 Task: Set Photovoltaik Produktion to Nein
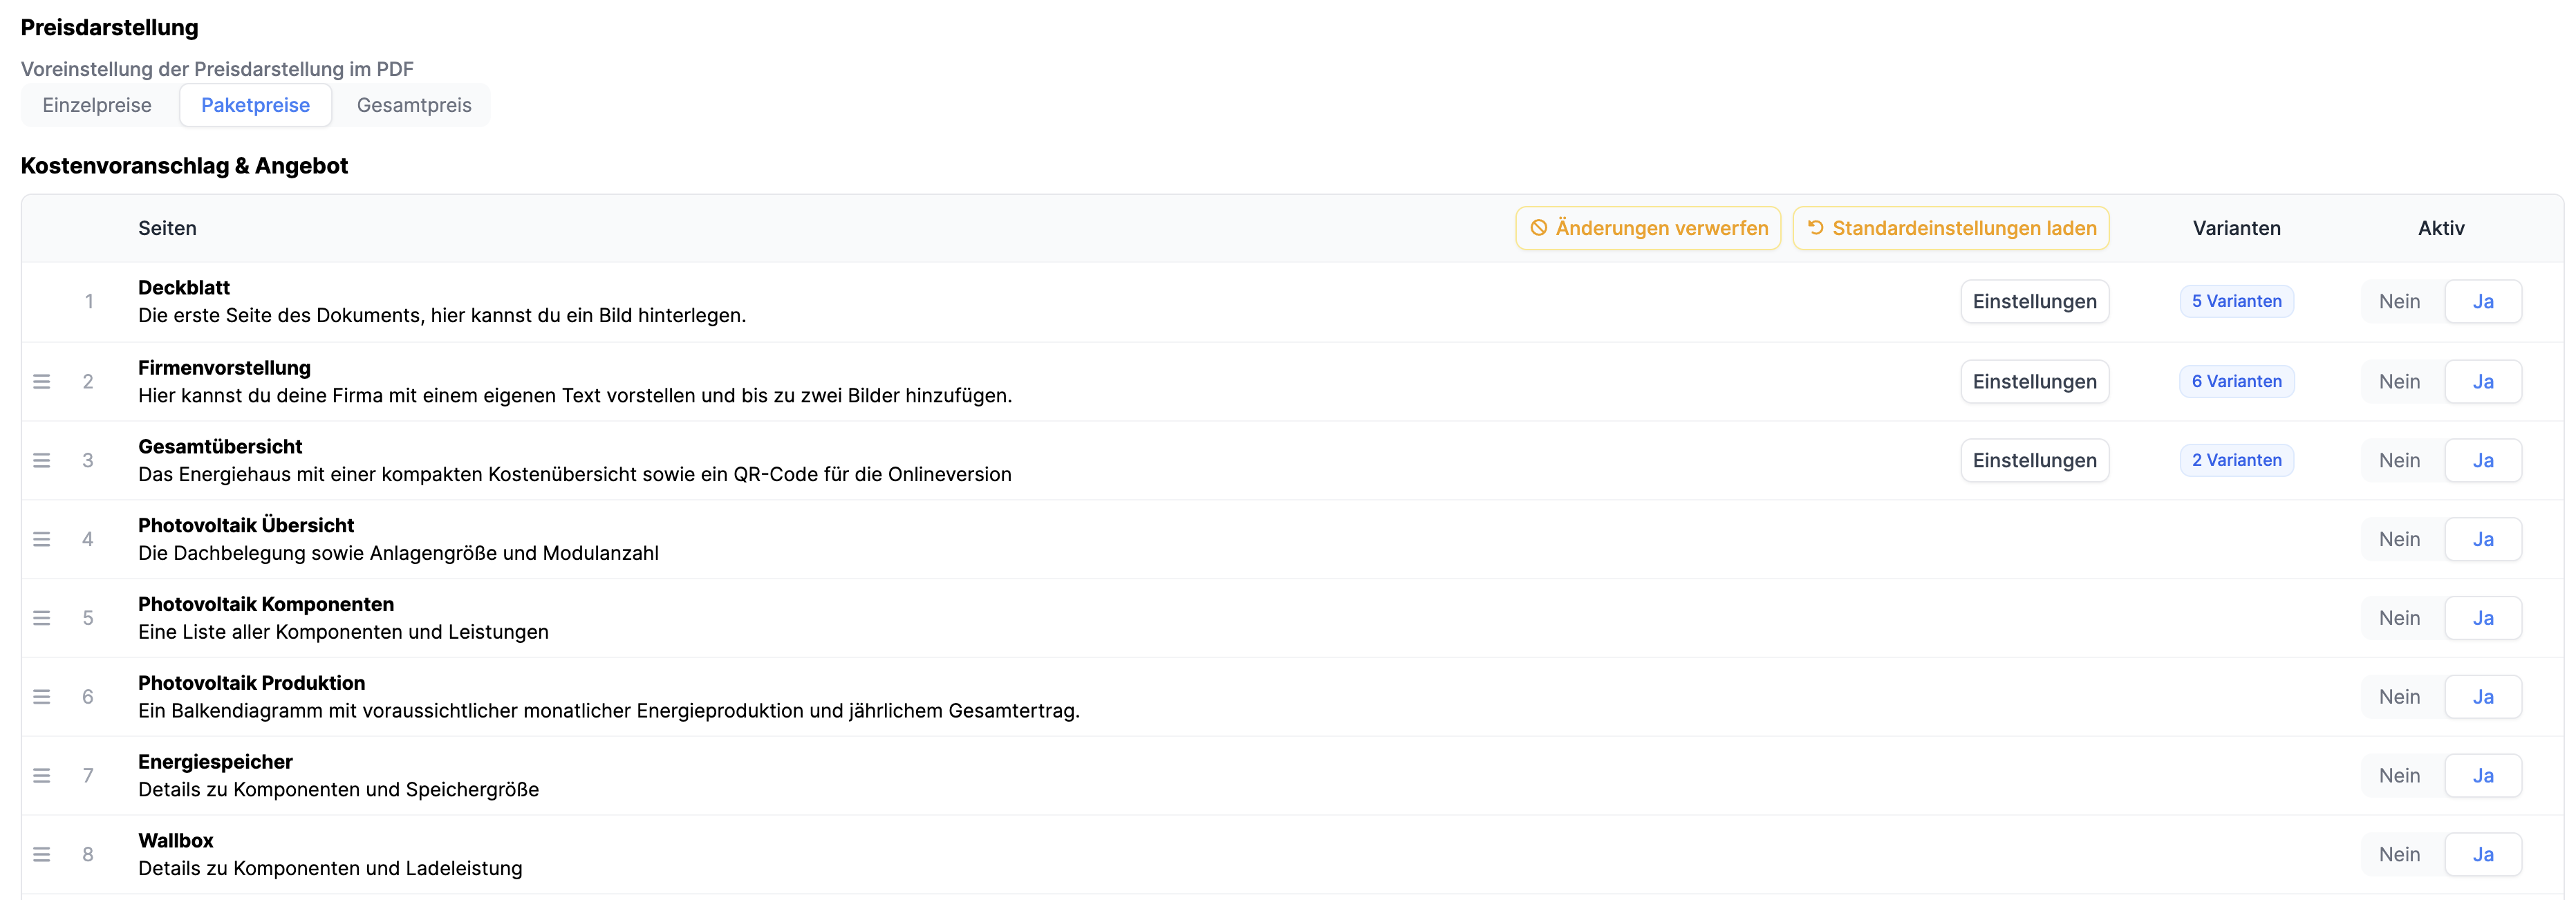(x=2399, y=697)
